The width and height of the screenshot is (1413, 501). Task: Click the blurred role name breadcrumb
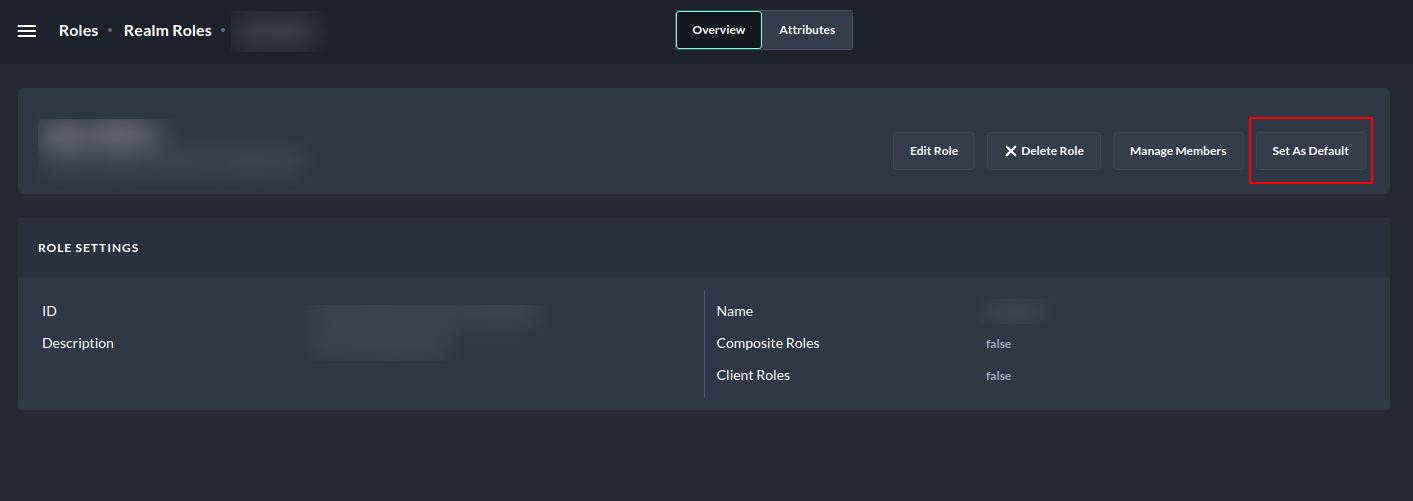point(280,31)
